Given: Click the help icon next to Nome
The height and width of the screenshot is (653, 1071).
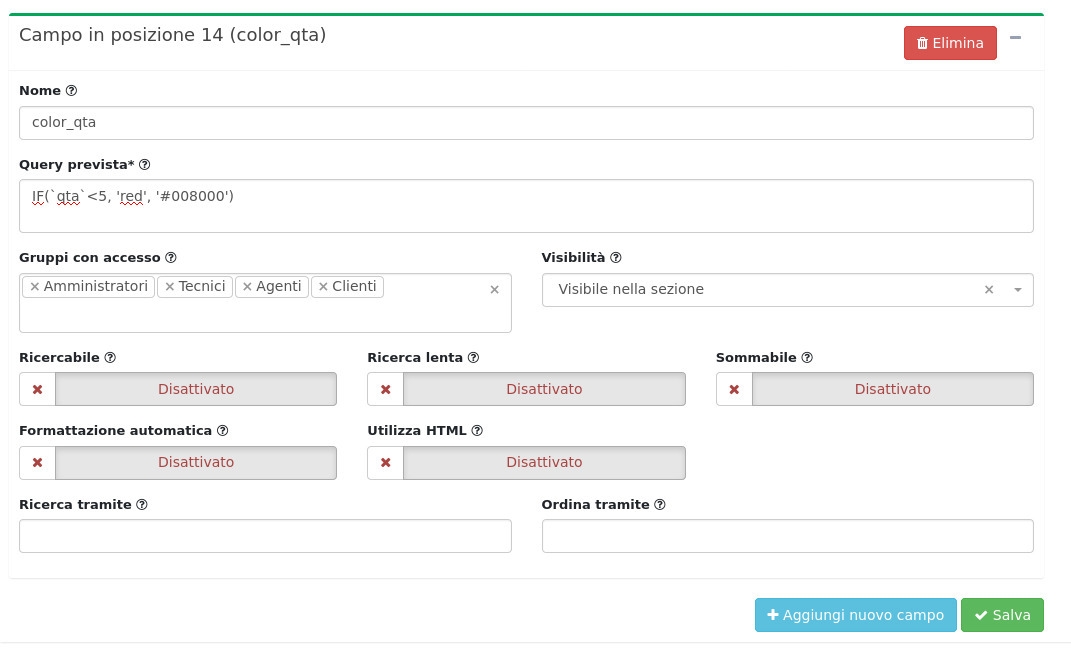Looking at the screenshot, I should click(x=71, y=91).
